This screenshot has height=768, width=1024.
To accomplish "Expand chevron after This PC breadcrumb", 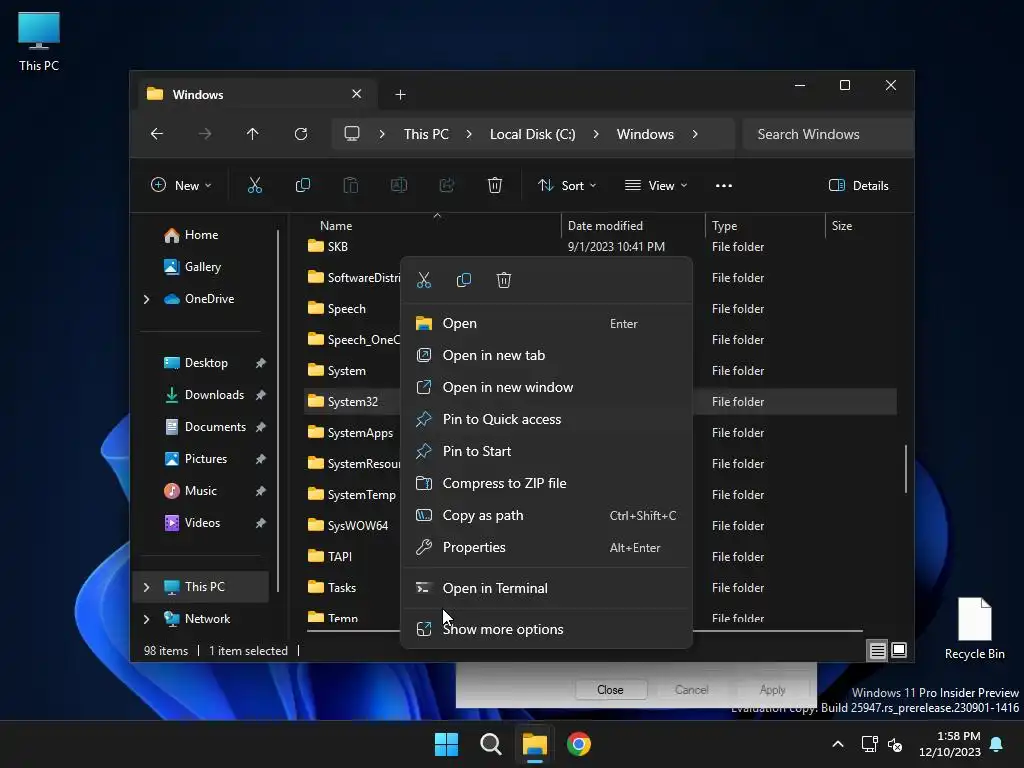I will point(469,134).
